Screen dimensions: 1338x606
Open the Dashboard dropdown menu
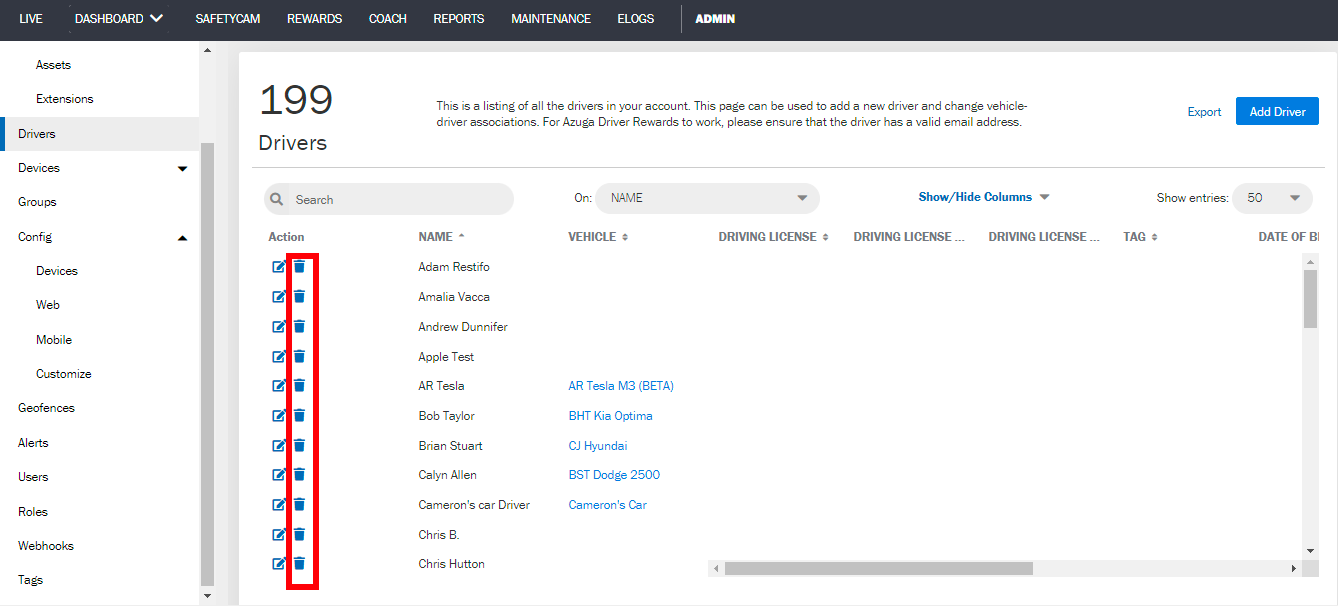point(119,19)
